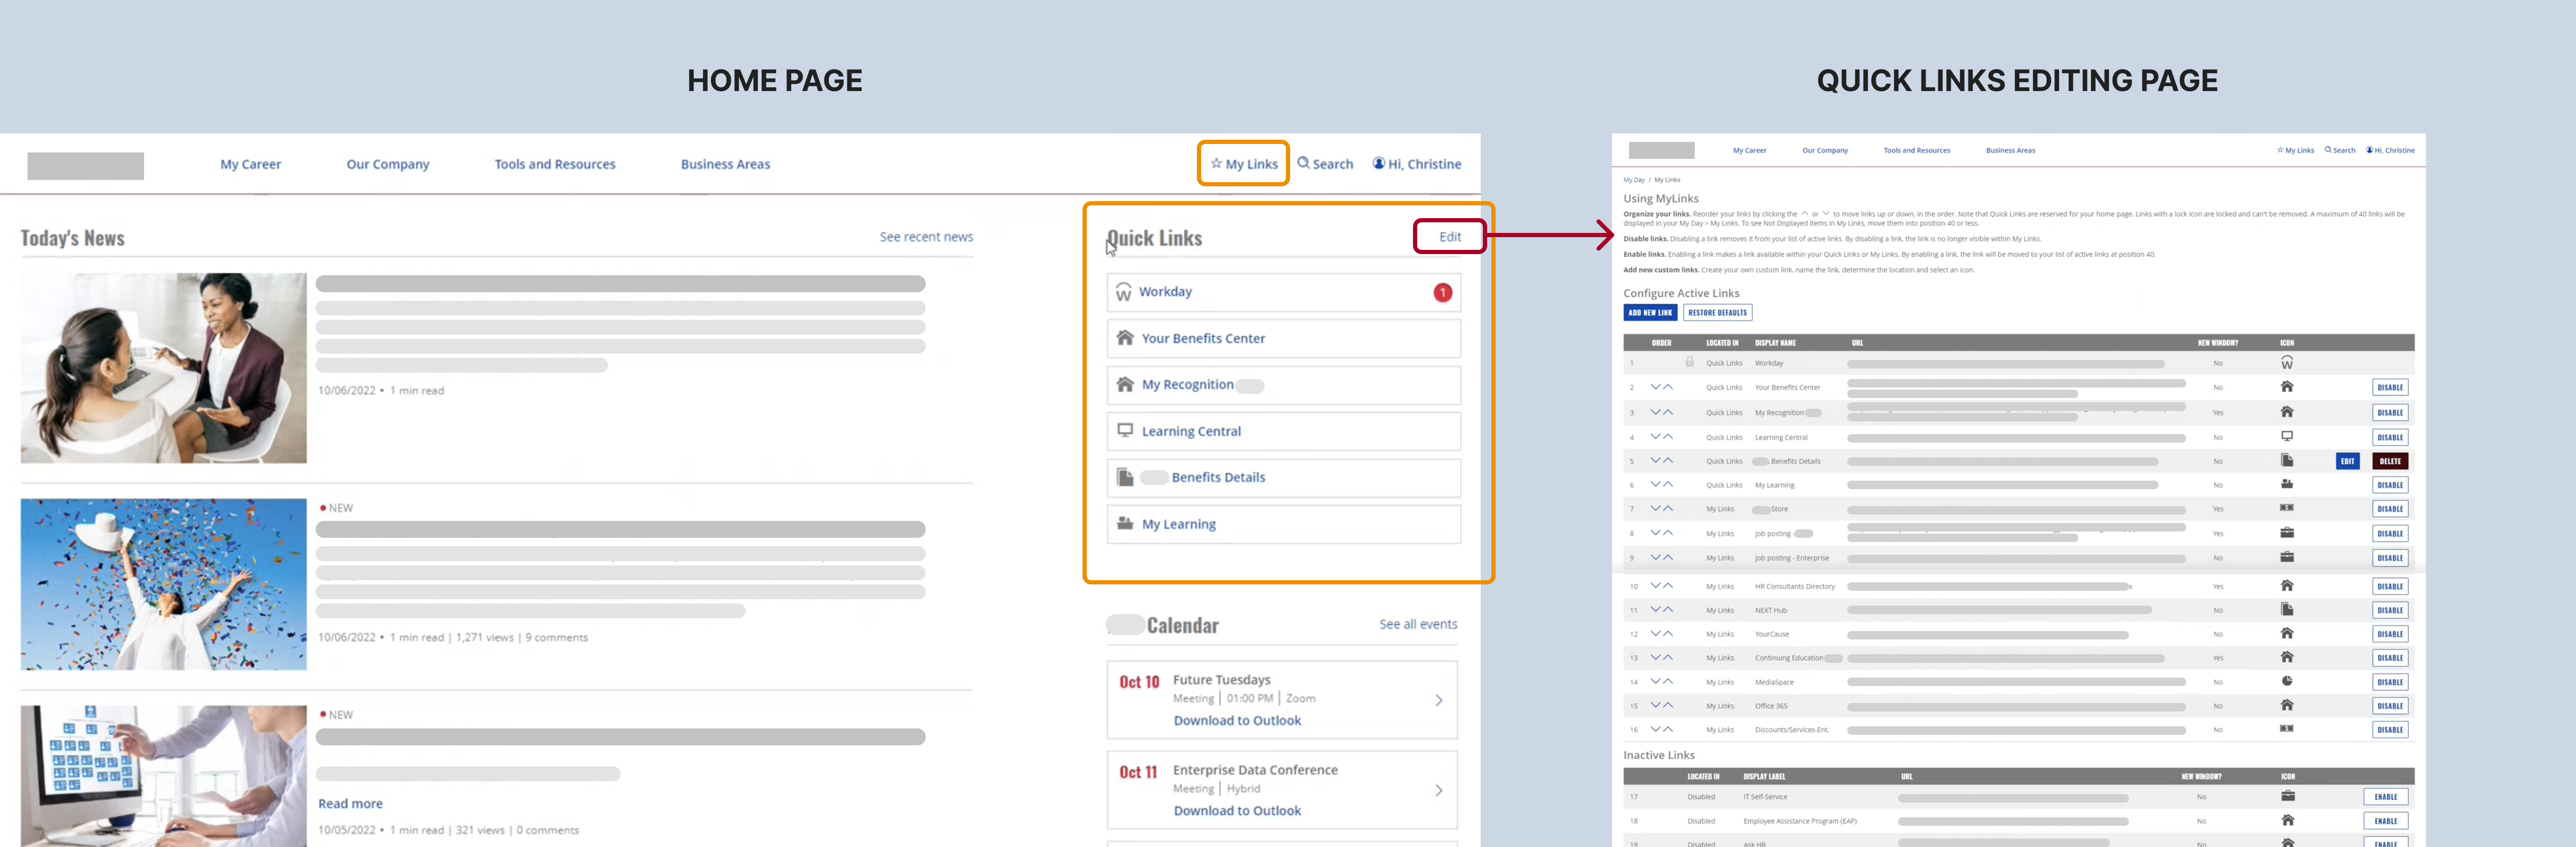This screenshot has height=847, width=2576.
Task: Open the computer screen news thumbnail
Action: pyautogui.click(x=163, y=776)
